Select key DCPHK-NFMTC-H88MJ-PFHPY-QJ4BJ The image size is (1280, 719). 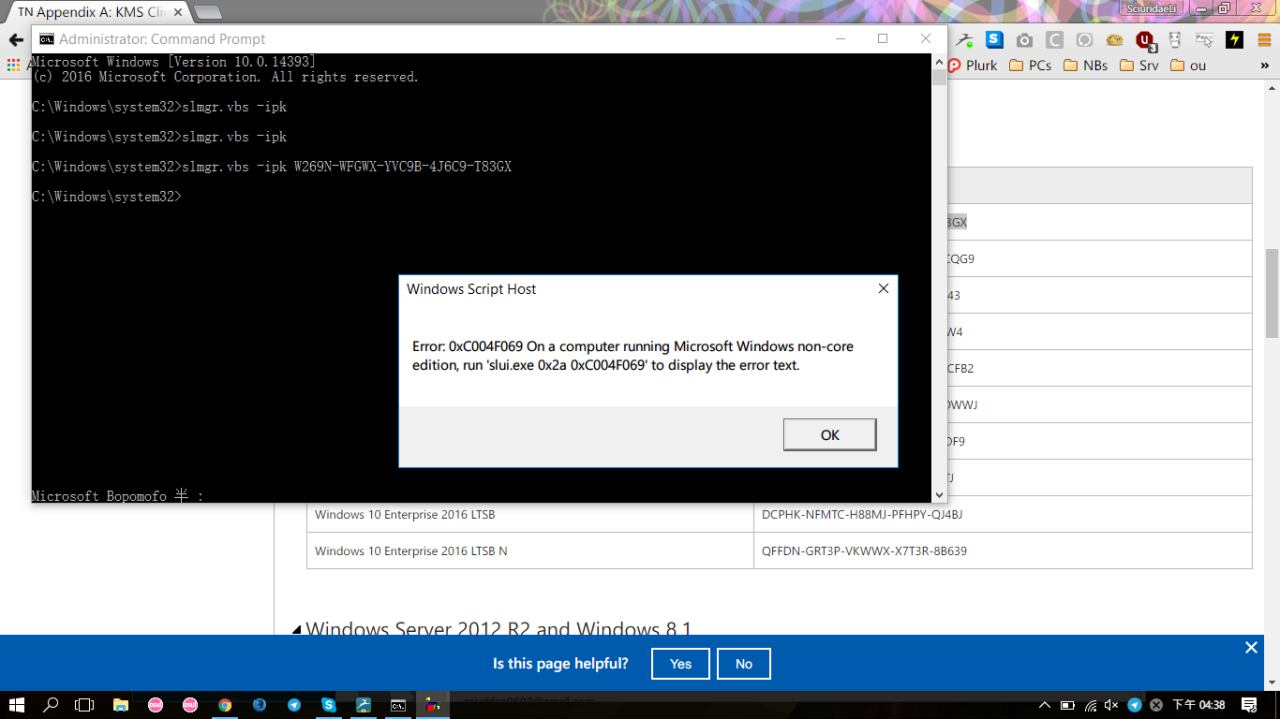click(862, 515)
